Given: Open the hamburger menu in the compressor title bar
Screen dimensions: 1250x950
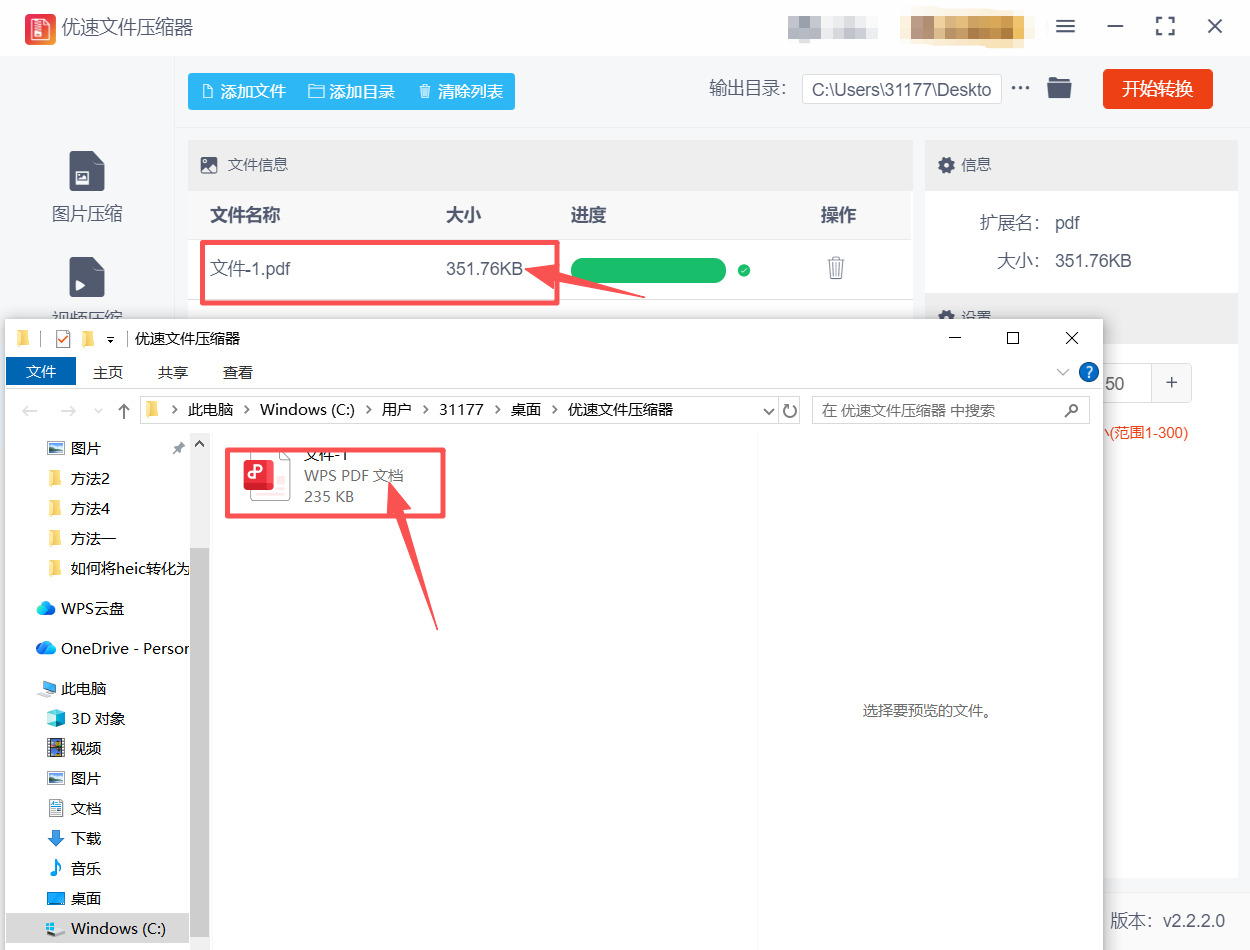Looking at the screenshot, I should pyautogui.click(x=1065, y=27).
